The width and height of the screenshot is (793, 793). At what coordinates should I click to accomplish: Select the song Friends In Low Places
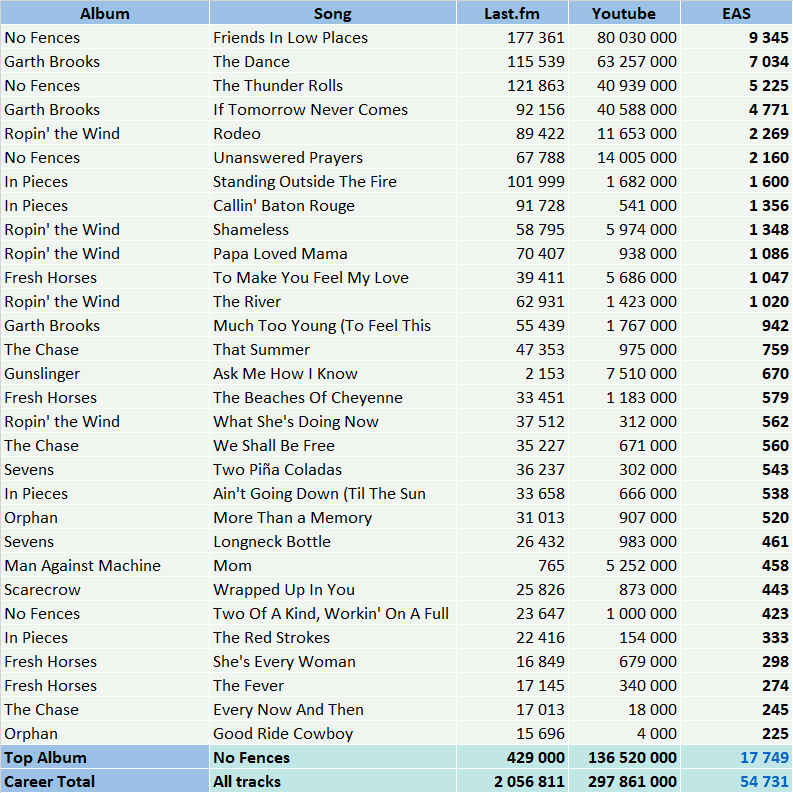(333, 37)
